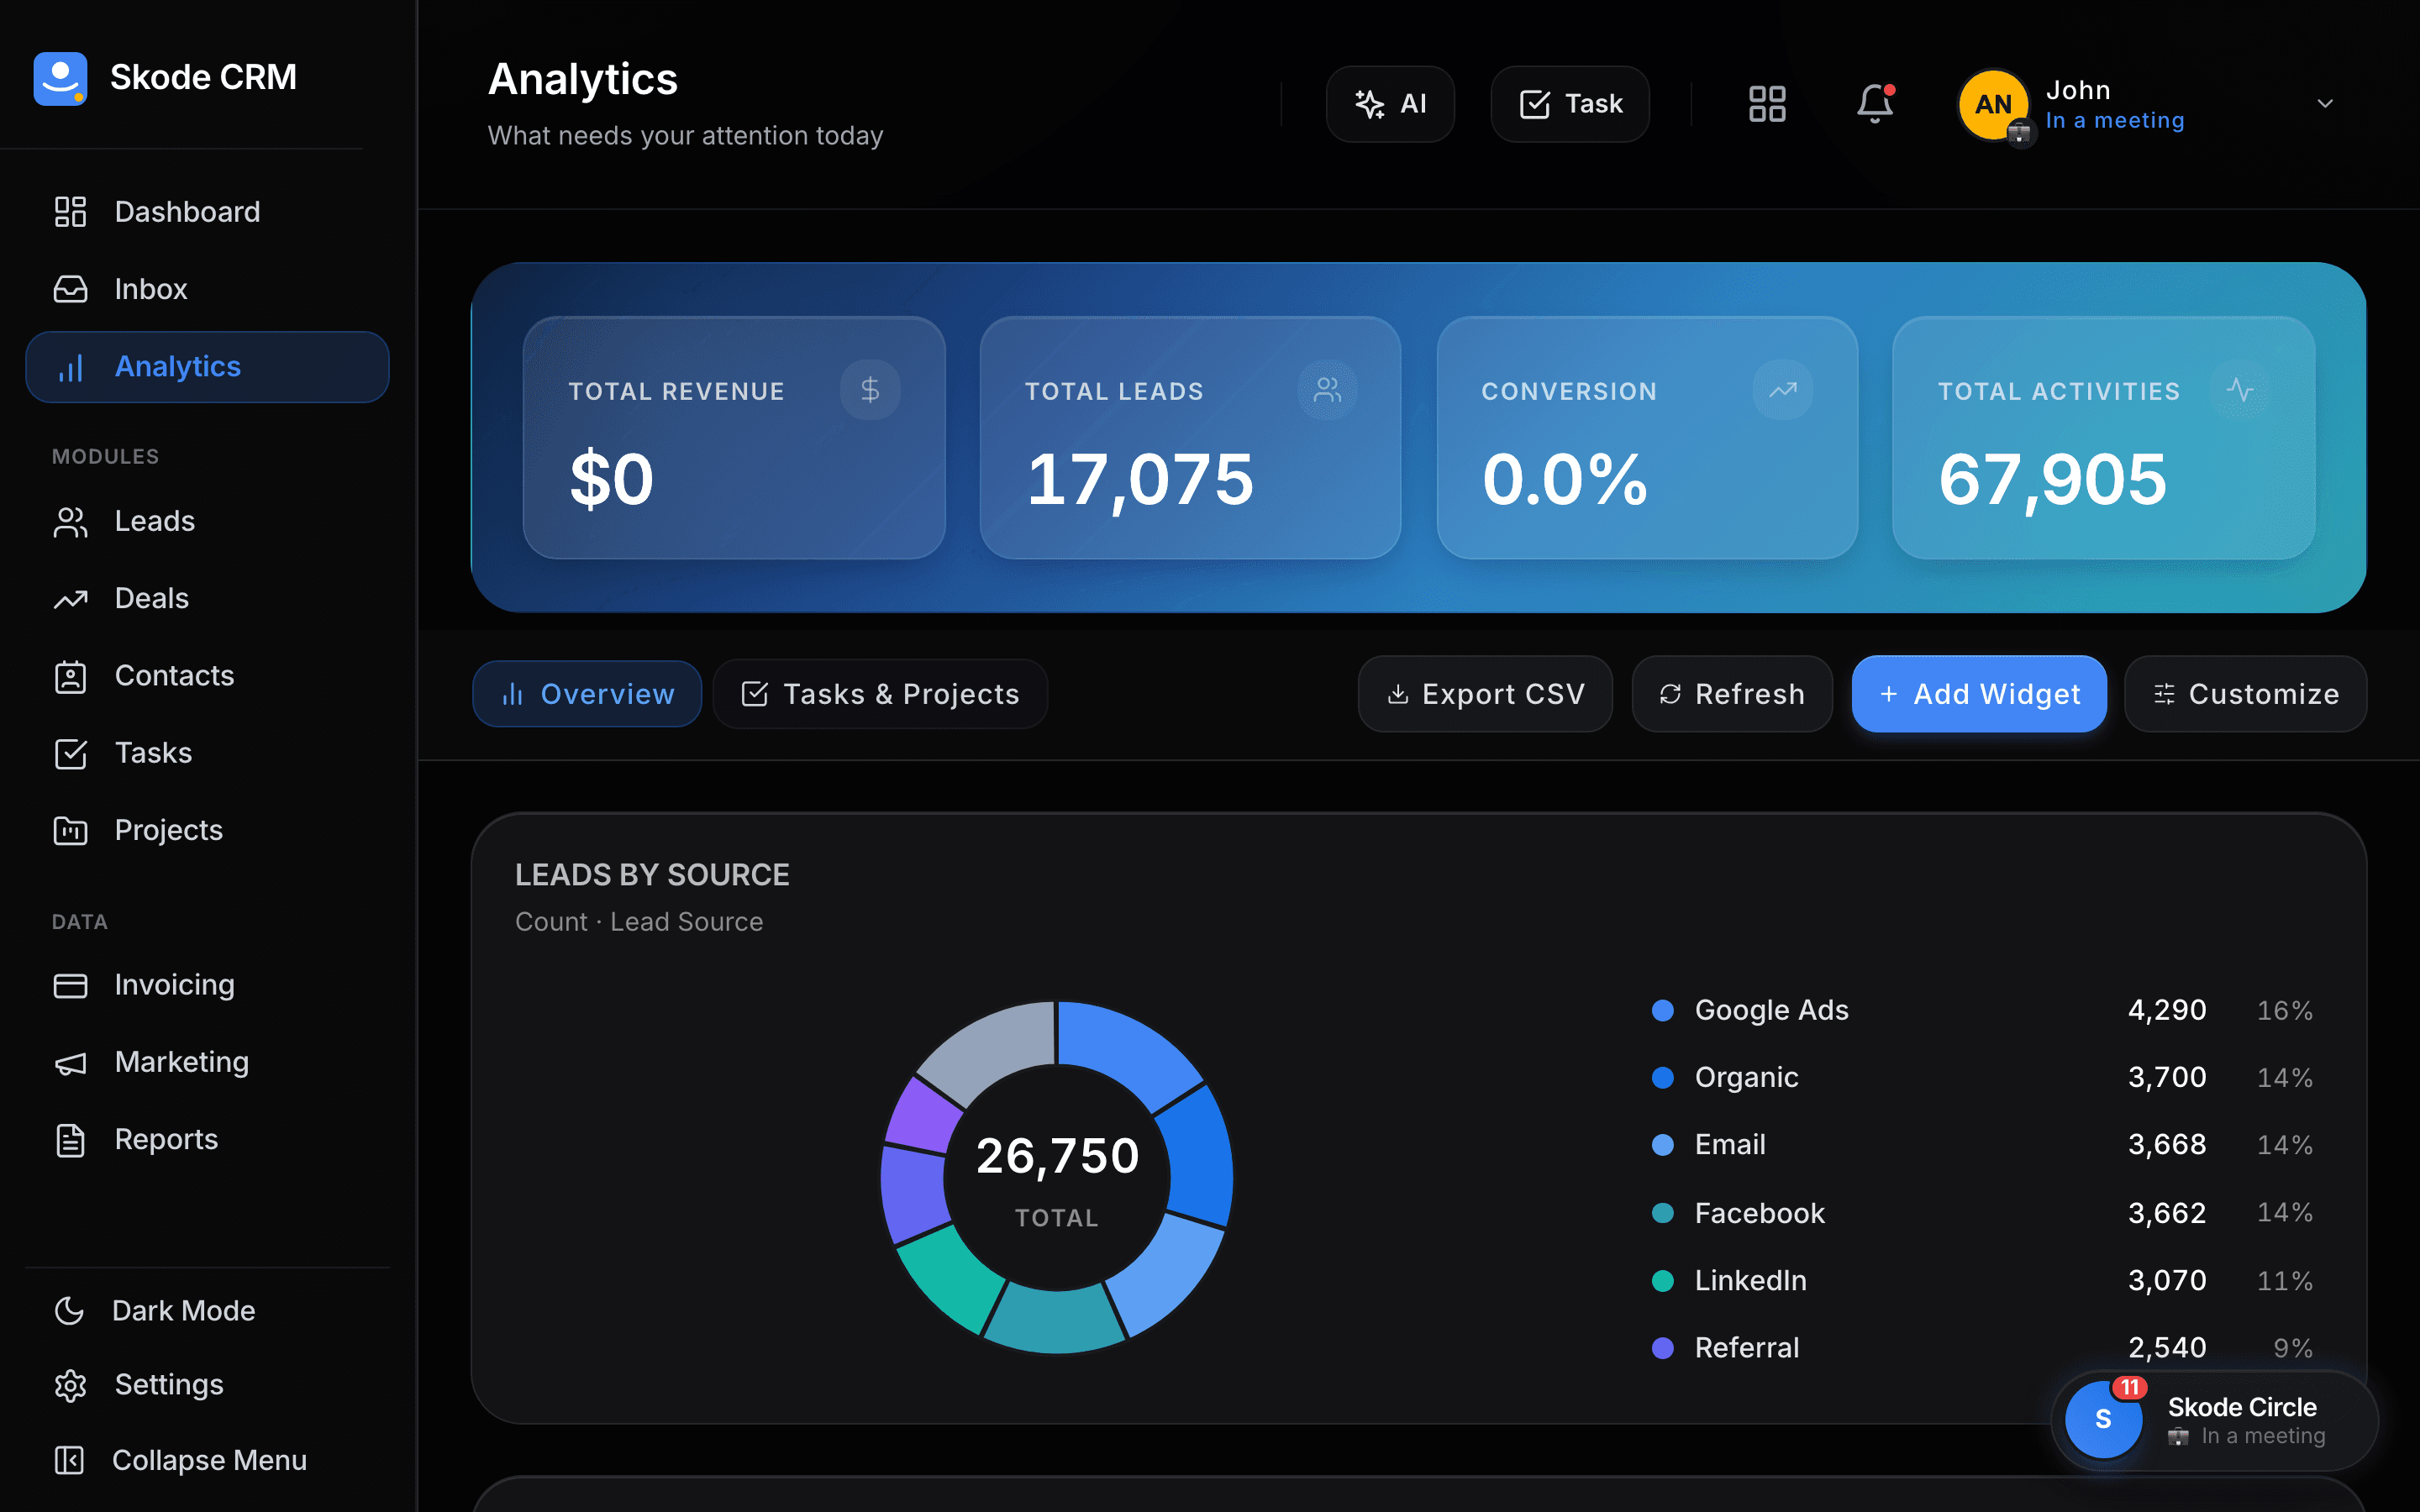
Task: Switch to Tasks & Projects tab
Action: (x=880, y=694)
